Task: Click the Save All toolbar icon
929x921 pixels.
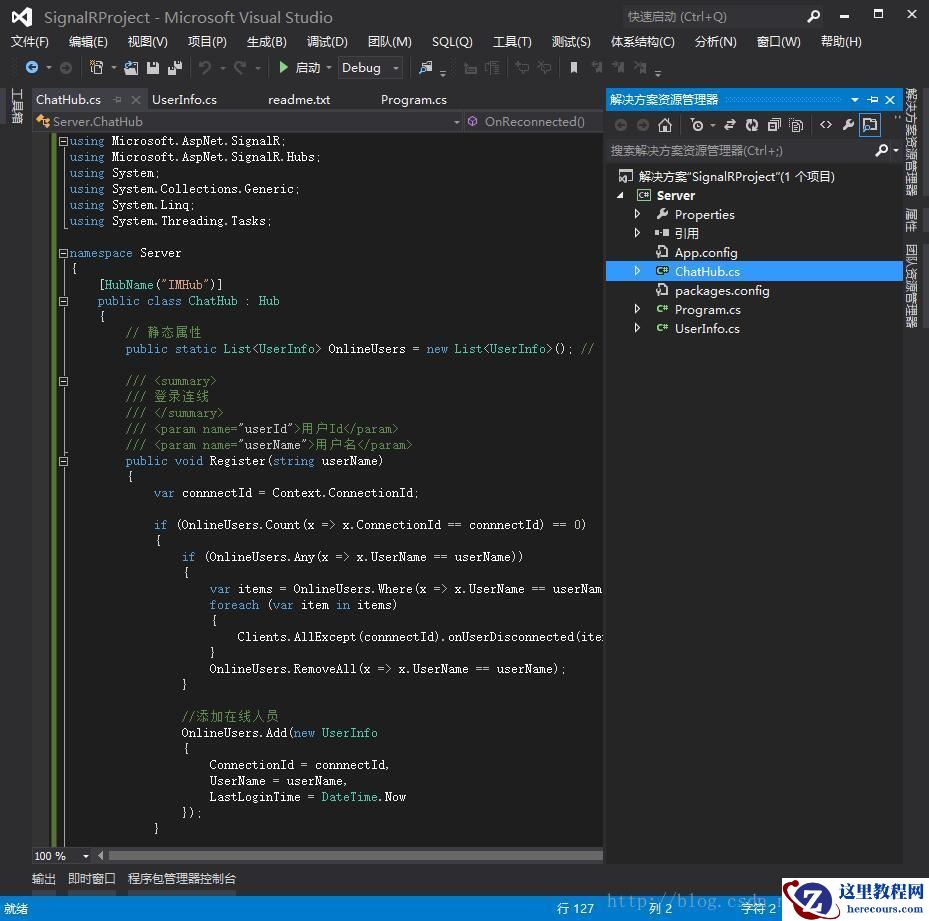Action: (175, 68)
